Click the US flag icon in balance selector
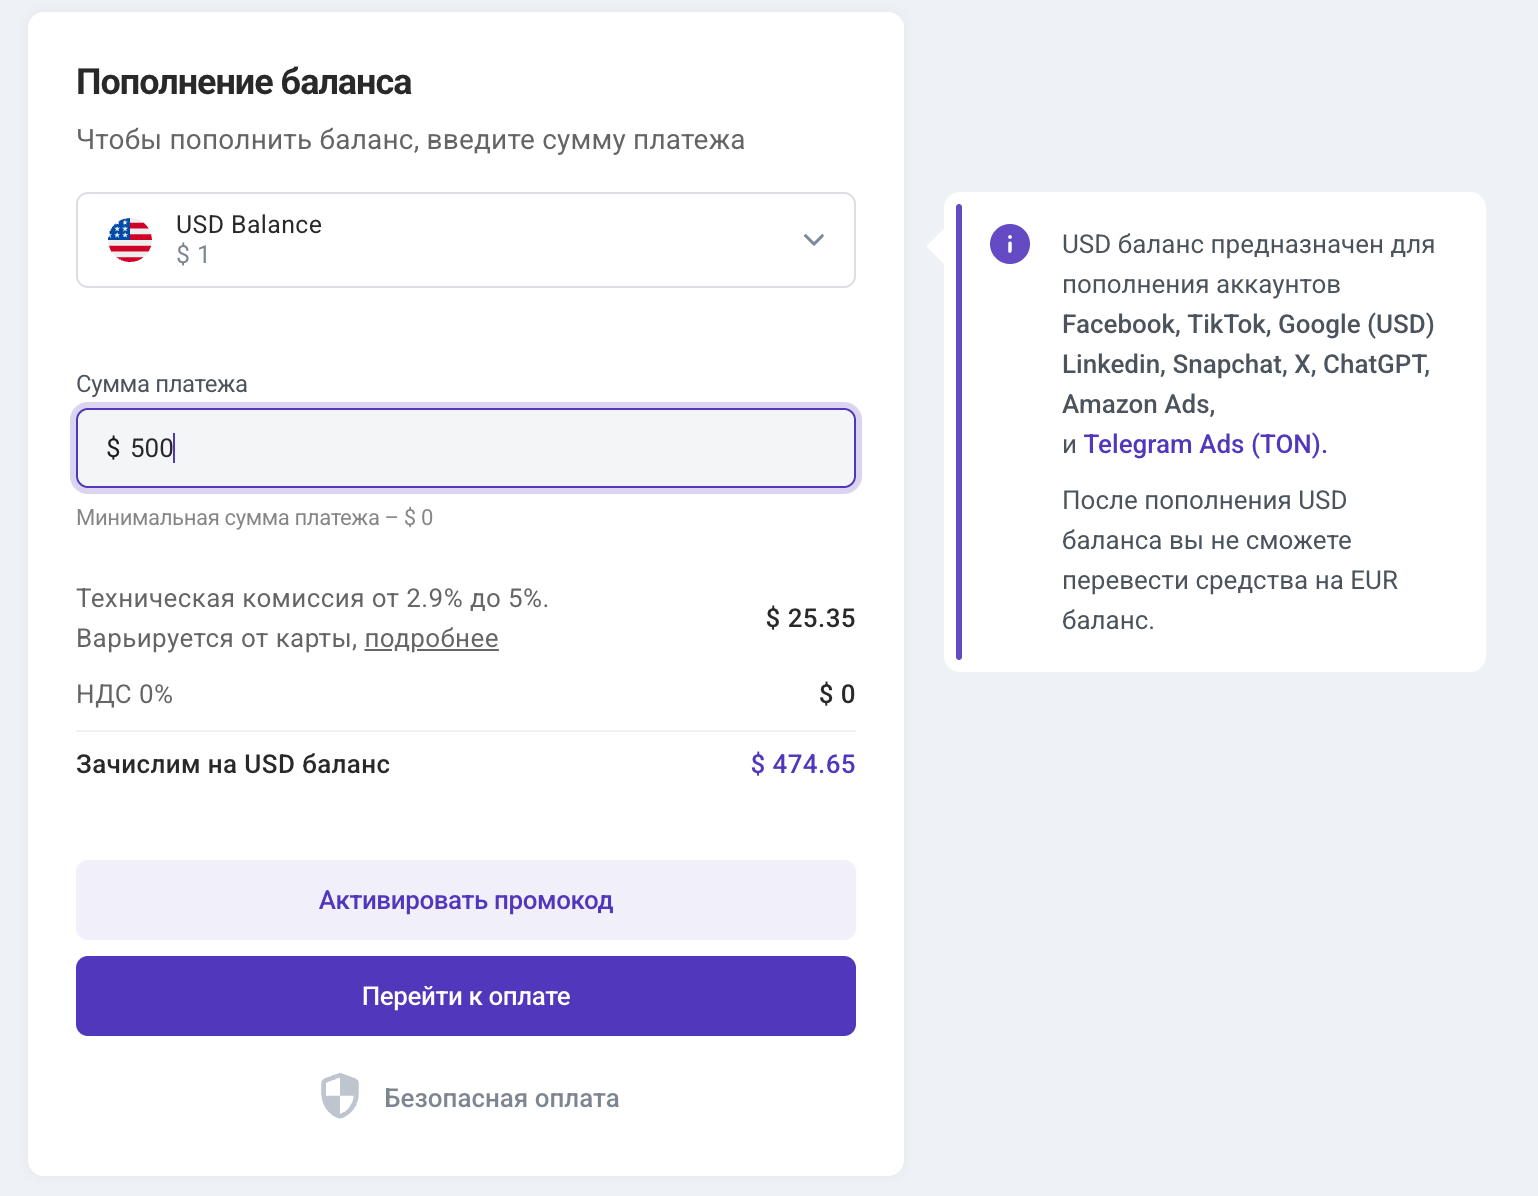 coord(130,240)
